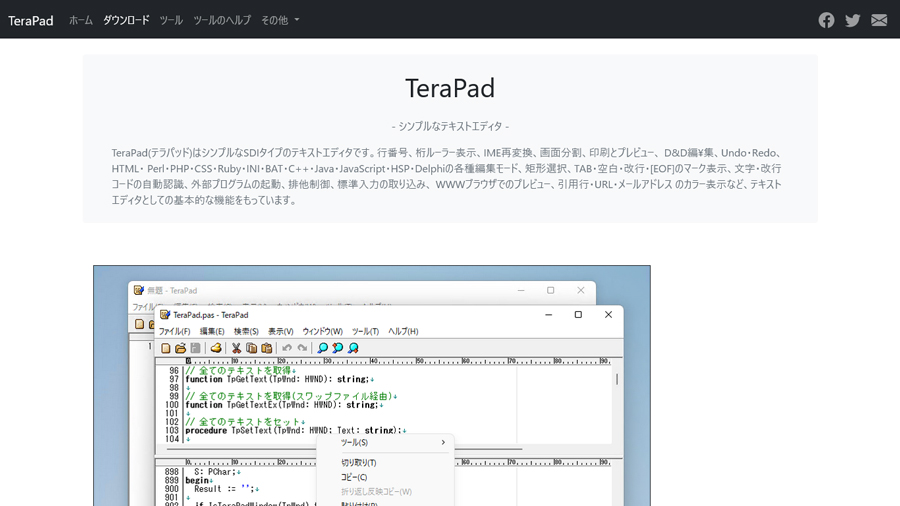Click the first Find magnifier icon
The image size is (900, 506).
[322, 348]
